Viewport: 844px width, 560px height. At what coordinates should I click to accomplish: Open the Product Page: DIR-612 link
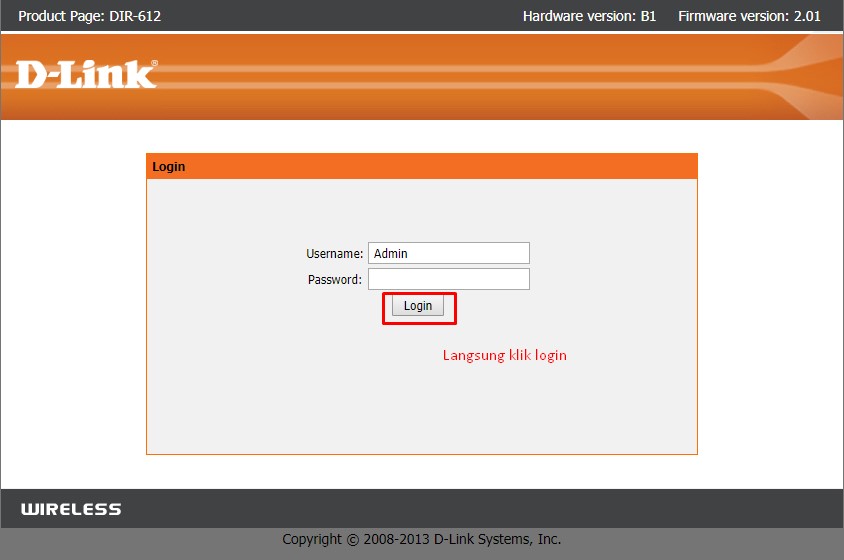click(89, 16)
